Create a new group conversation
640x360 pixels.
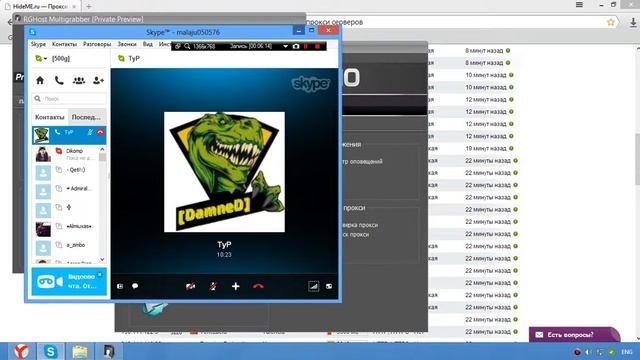[79, 80]
